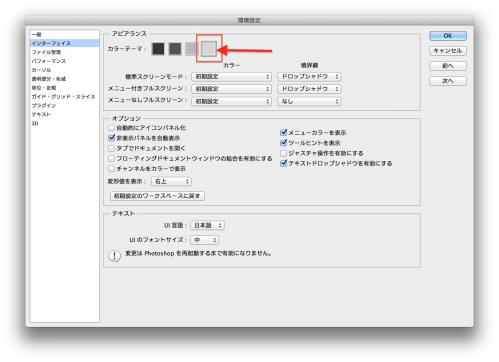The height and width of the screenshot is (362, 499).
Task: Open メニューなしフルスクリーン border dropdown showing なし
Action: (x=310, y=101)
